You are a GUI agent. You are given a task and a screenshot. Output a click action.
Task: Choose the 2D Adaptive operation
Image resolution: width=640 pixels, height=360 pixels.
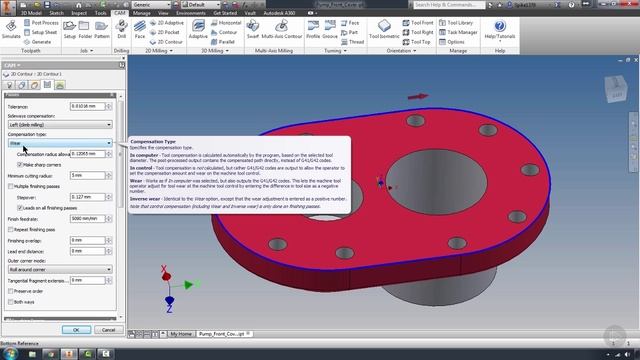coord(167,23)
